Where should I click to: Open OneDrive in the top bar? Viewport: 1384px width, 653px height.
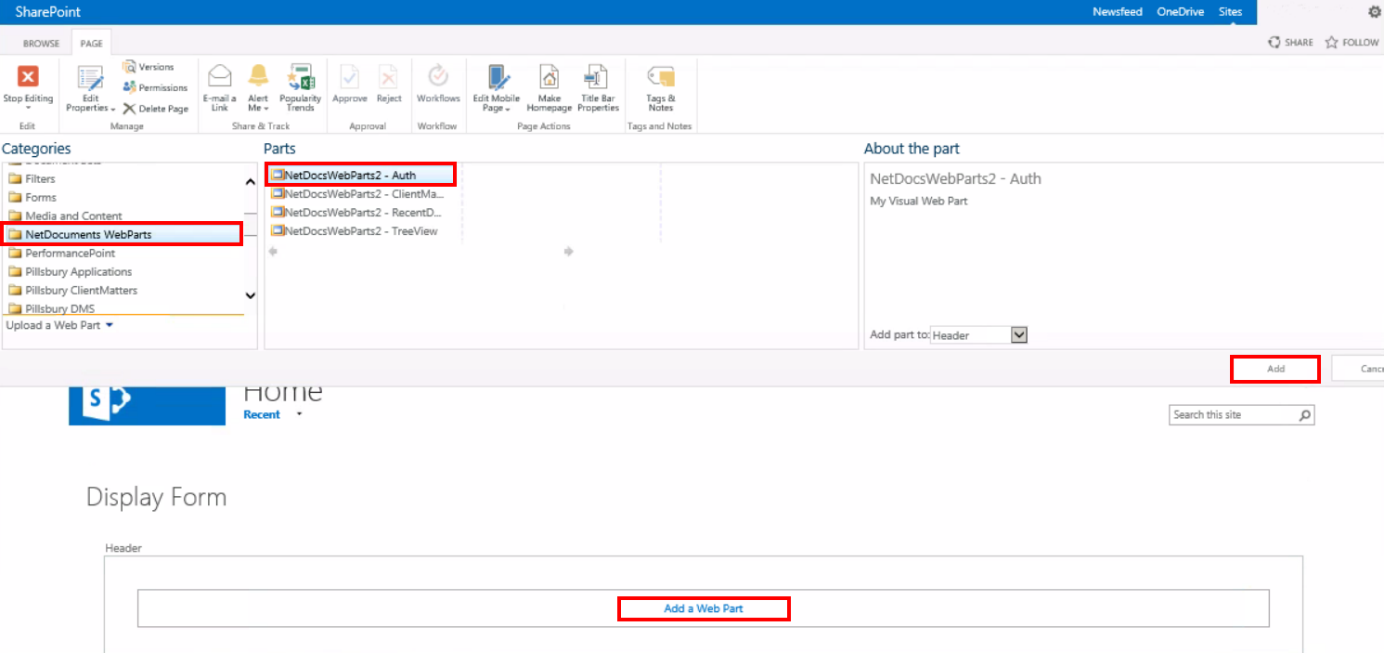(x=1180, y=12)
